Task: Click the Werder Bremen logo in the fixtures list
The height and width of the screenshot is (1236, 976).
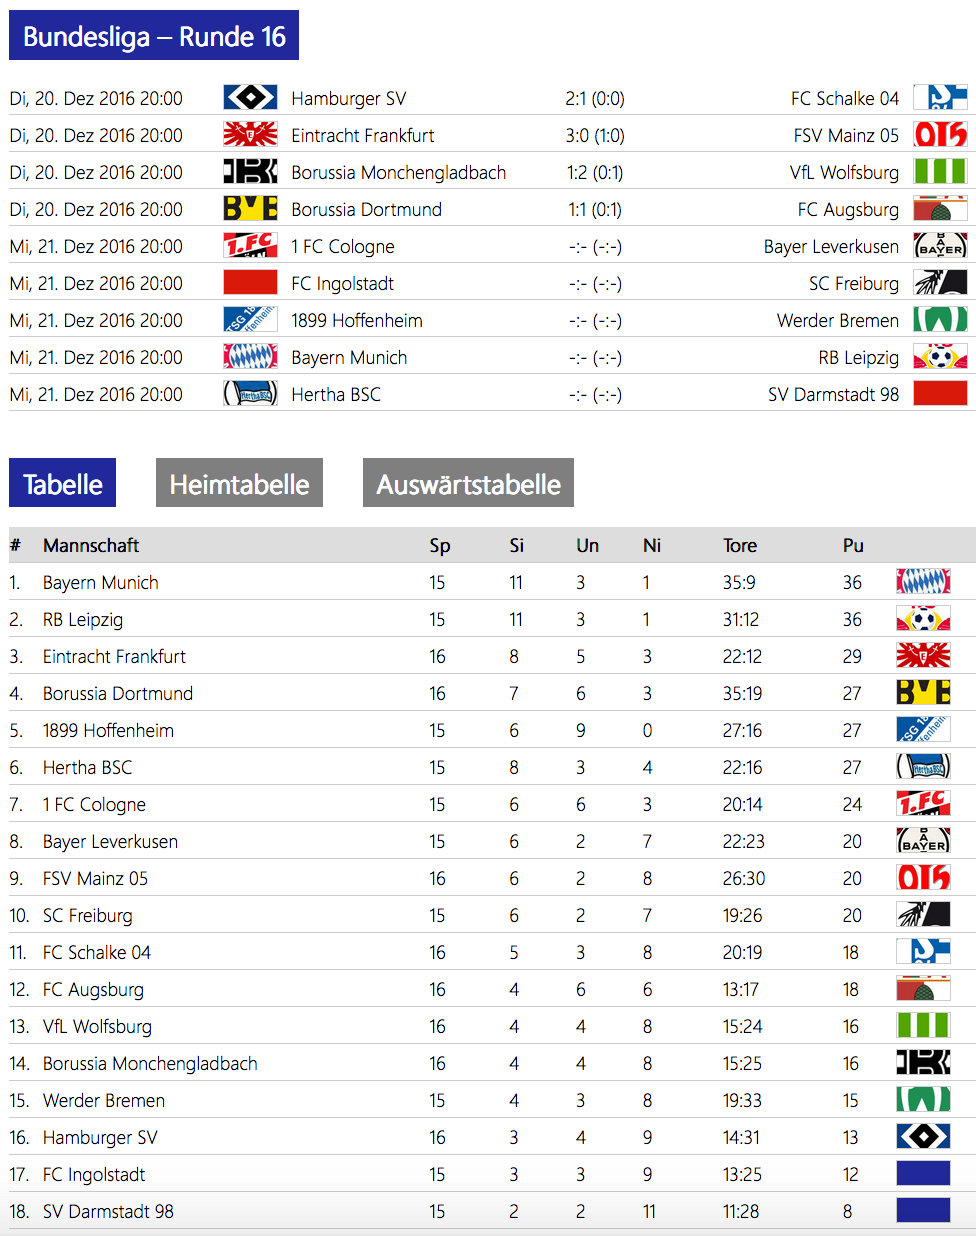Action: 940,320
